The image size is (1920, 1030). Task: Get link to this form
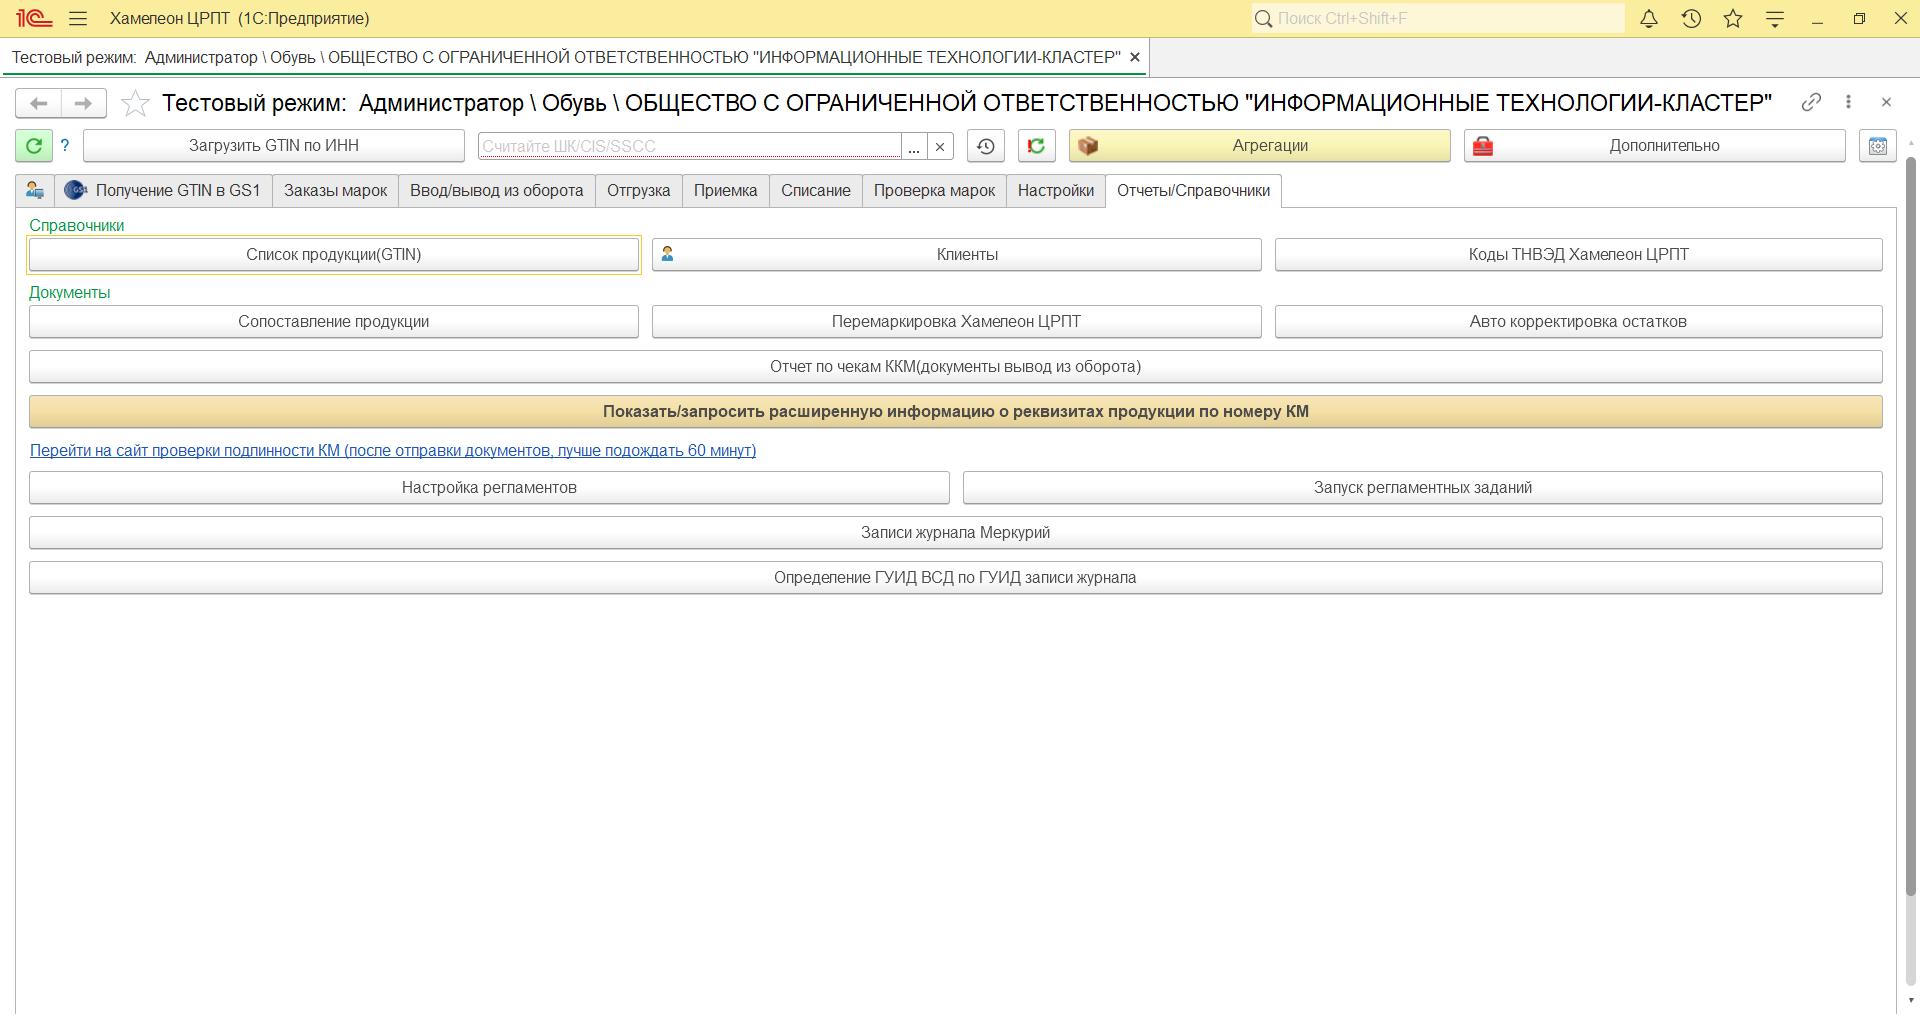[1811, 102]
